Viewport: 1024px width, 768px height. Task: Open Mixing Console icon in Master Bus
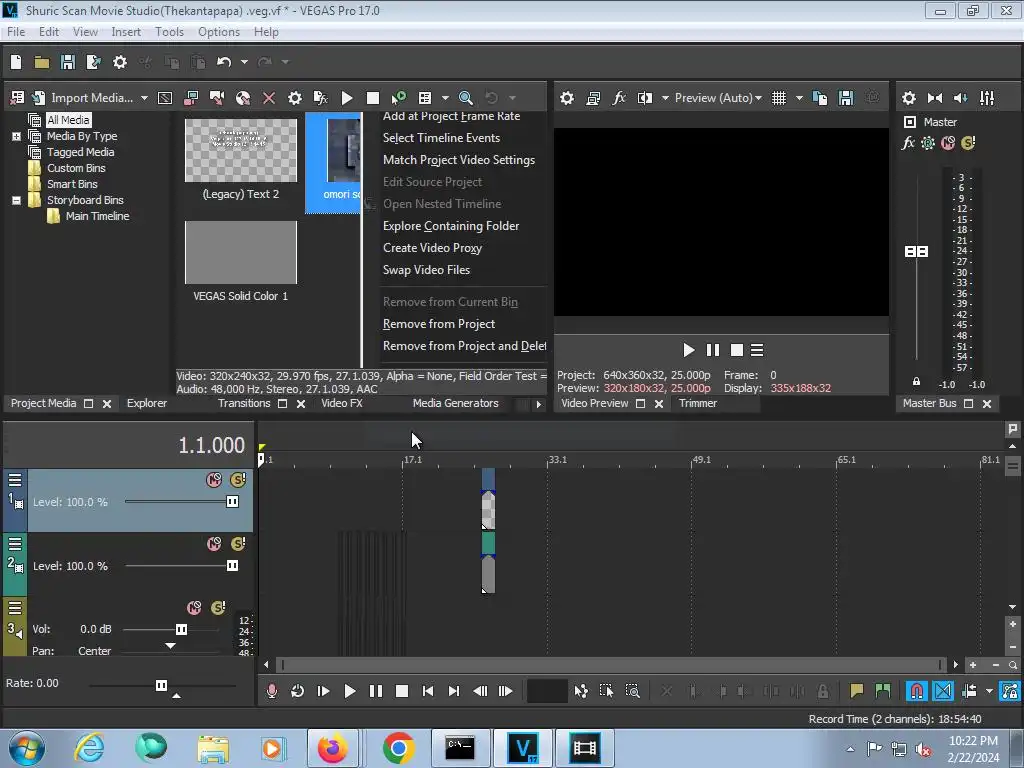pyautogui.click(x=987, y=98)
